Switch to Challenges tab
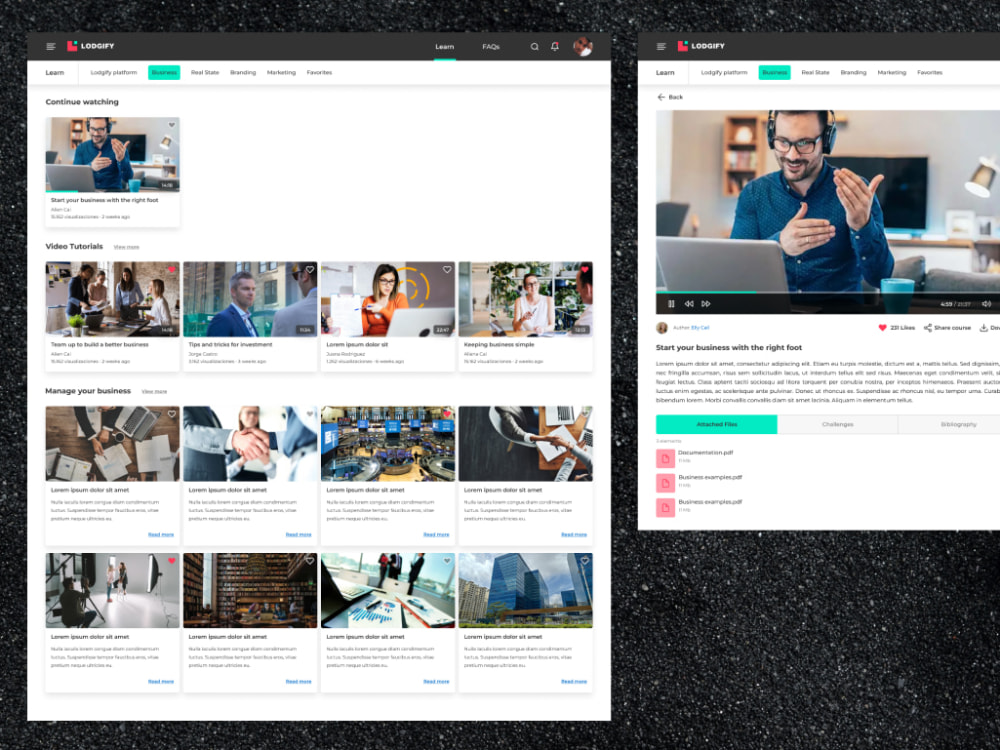 [x=837, y=424]
